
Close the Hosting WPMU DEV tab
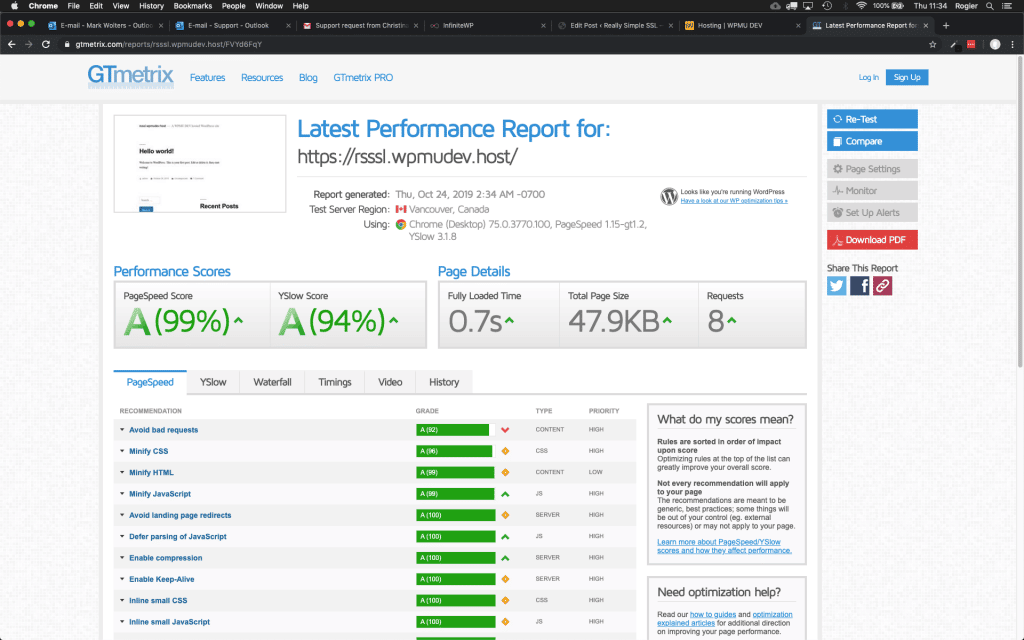tap(797, 25)
